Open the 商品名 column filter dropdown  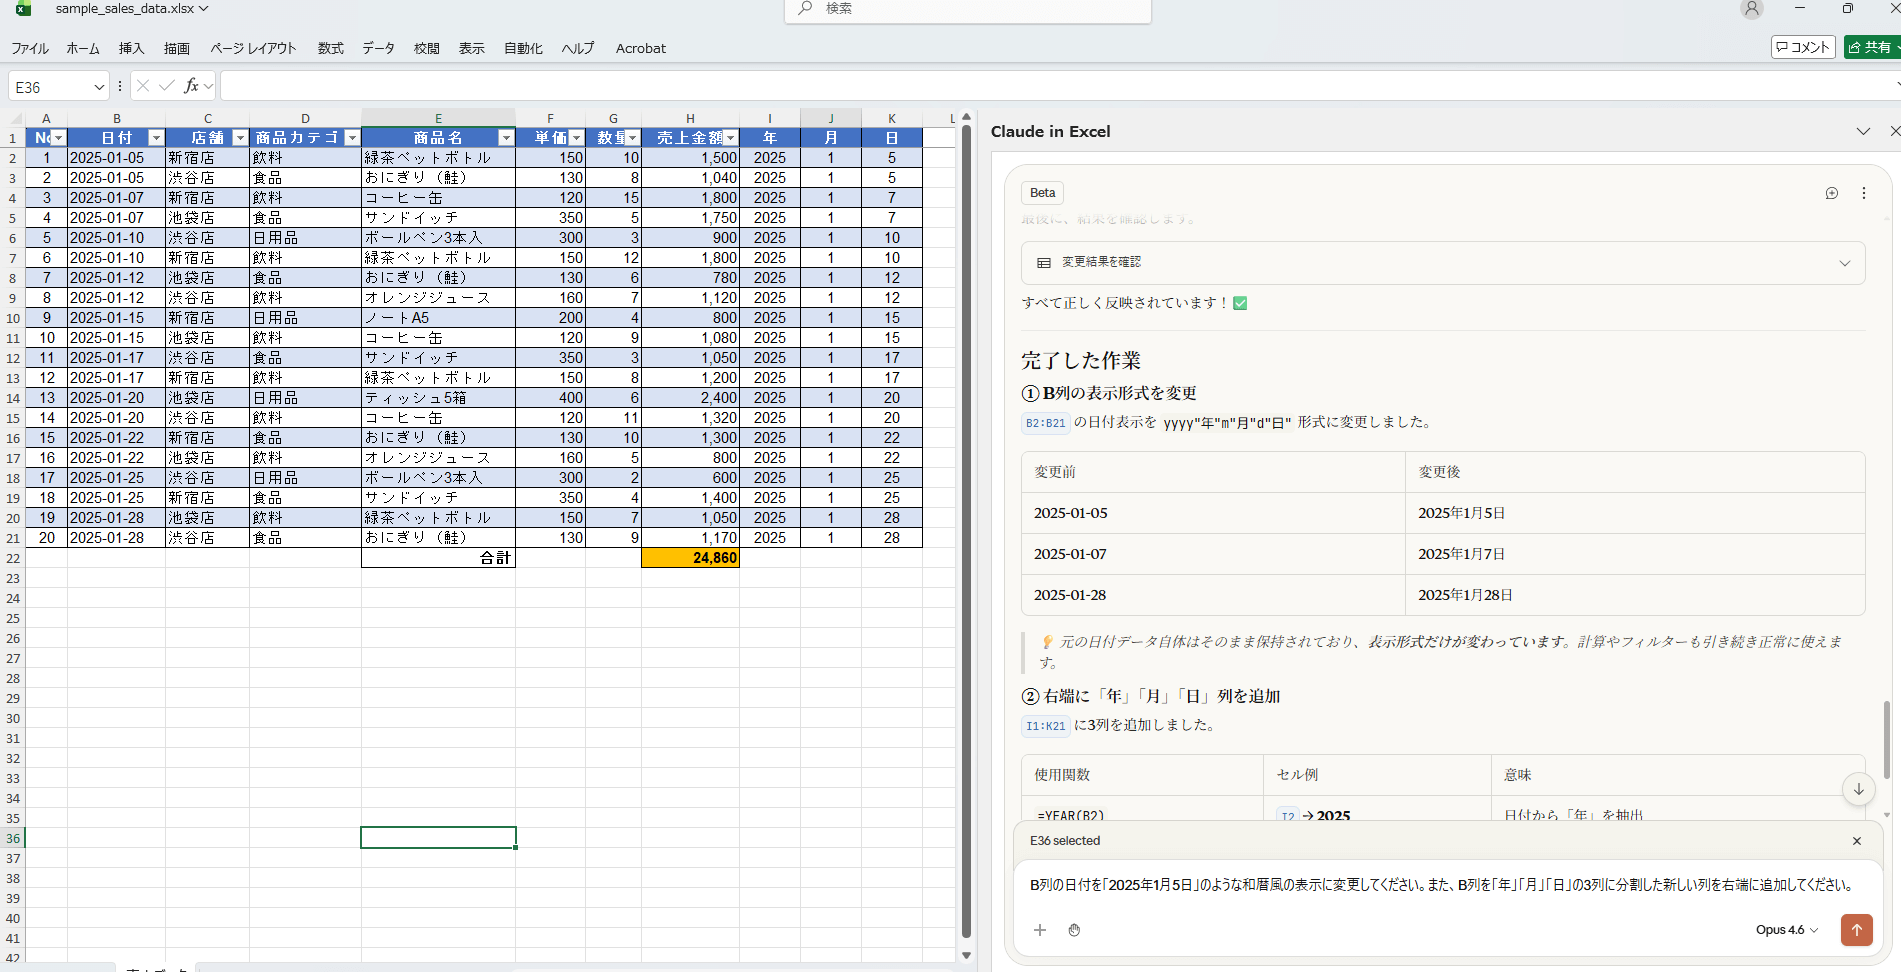[506, 138]
